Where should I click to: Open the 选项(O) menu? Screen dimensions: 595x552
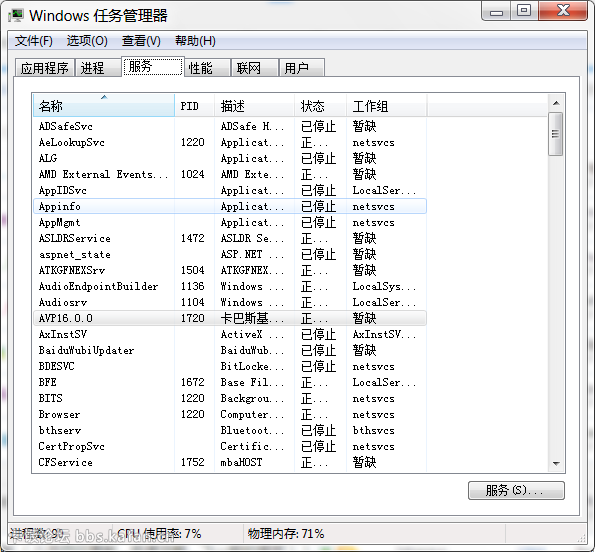tap(87, 41)
